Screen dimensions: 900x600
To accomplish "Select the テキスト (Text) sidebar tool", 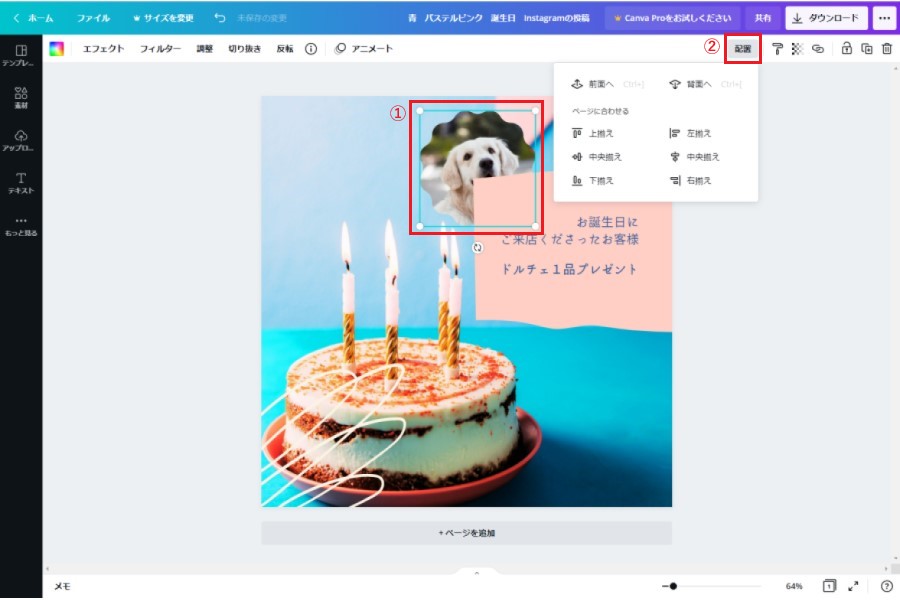I will click(20, 182).
